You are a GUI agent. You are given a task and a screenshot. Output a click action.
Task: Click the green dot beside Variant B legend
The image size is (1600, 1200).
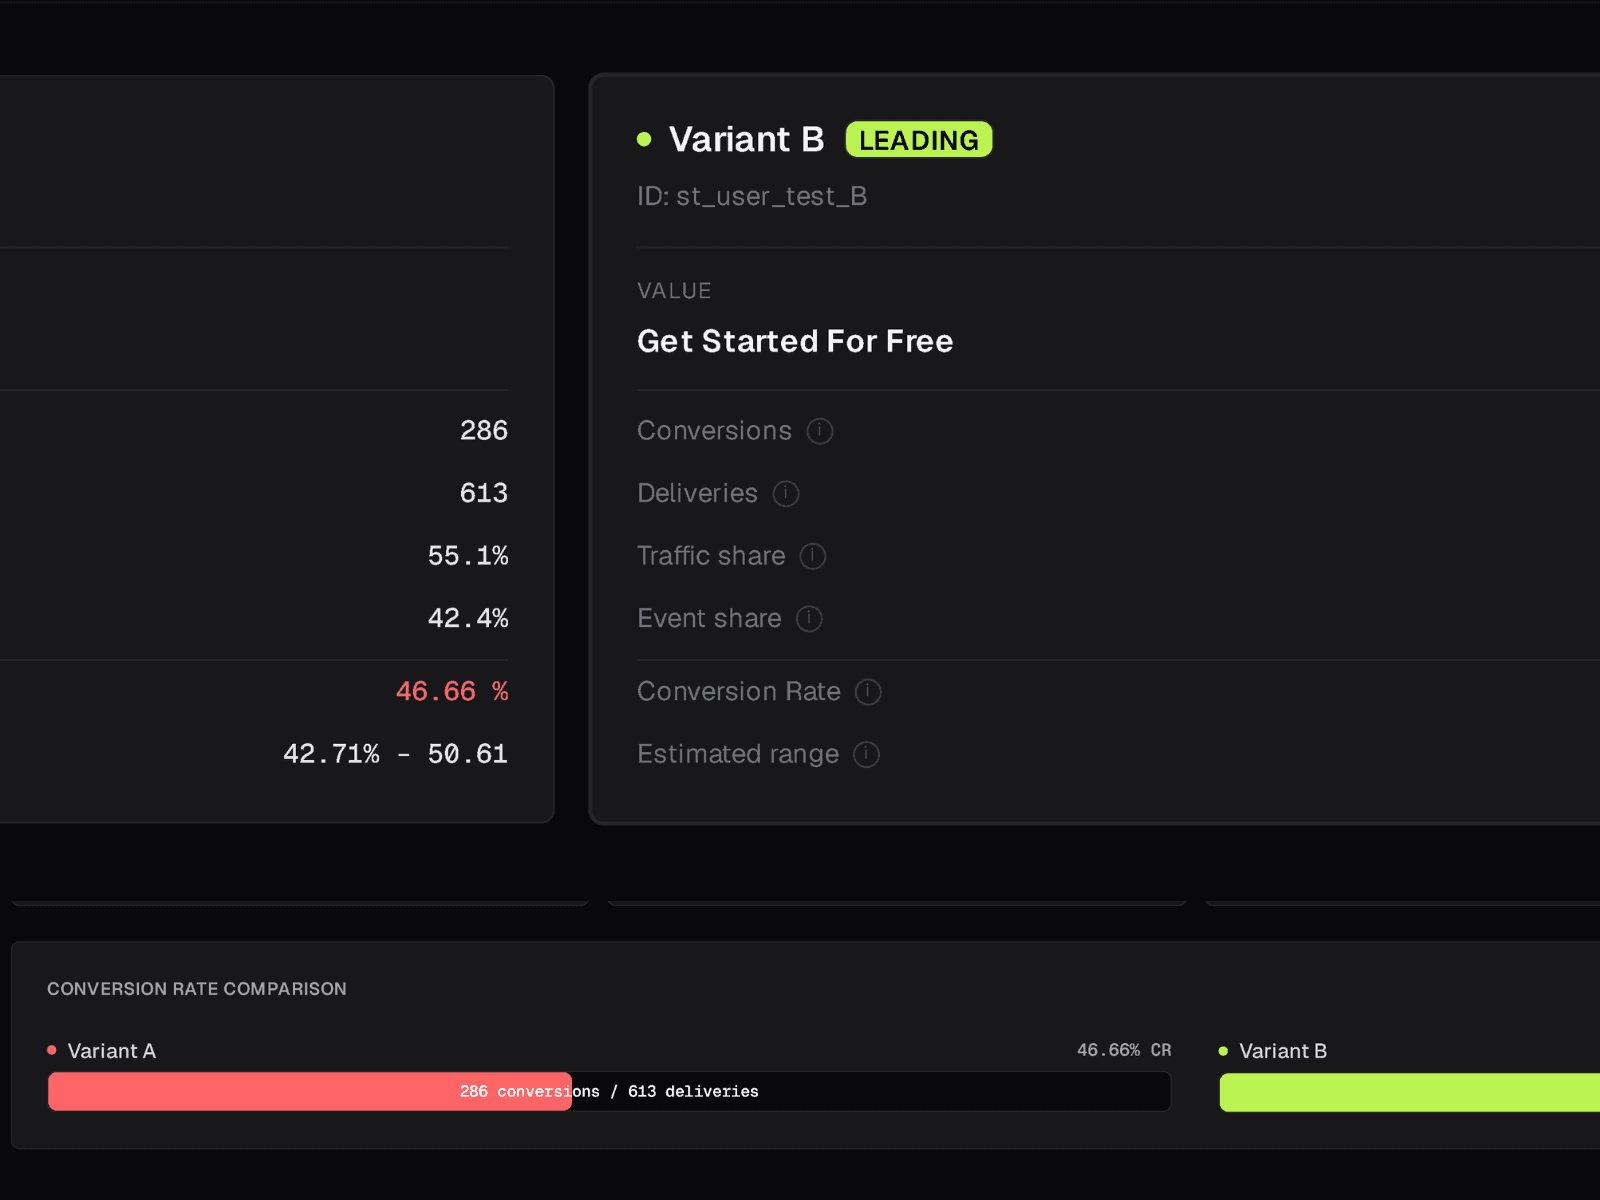click(1223, 1051)
